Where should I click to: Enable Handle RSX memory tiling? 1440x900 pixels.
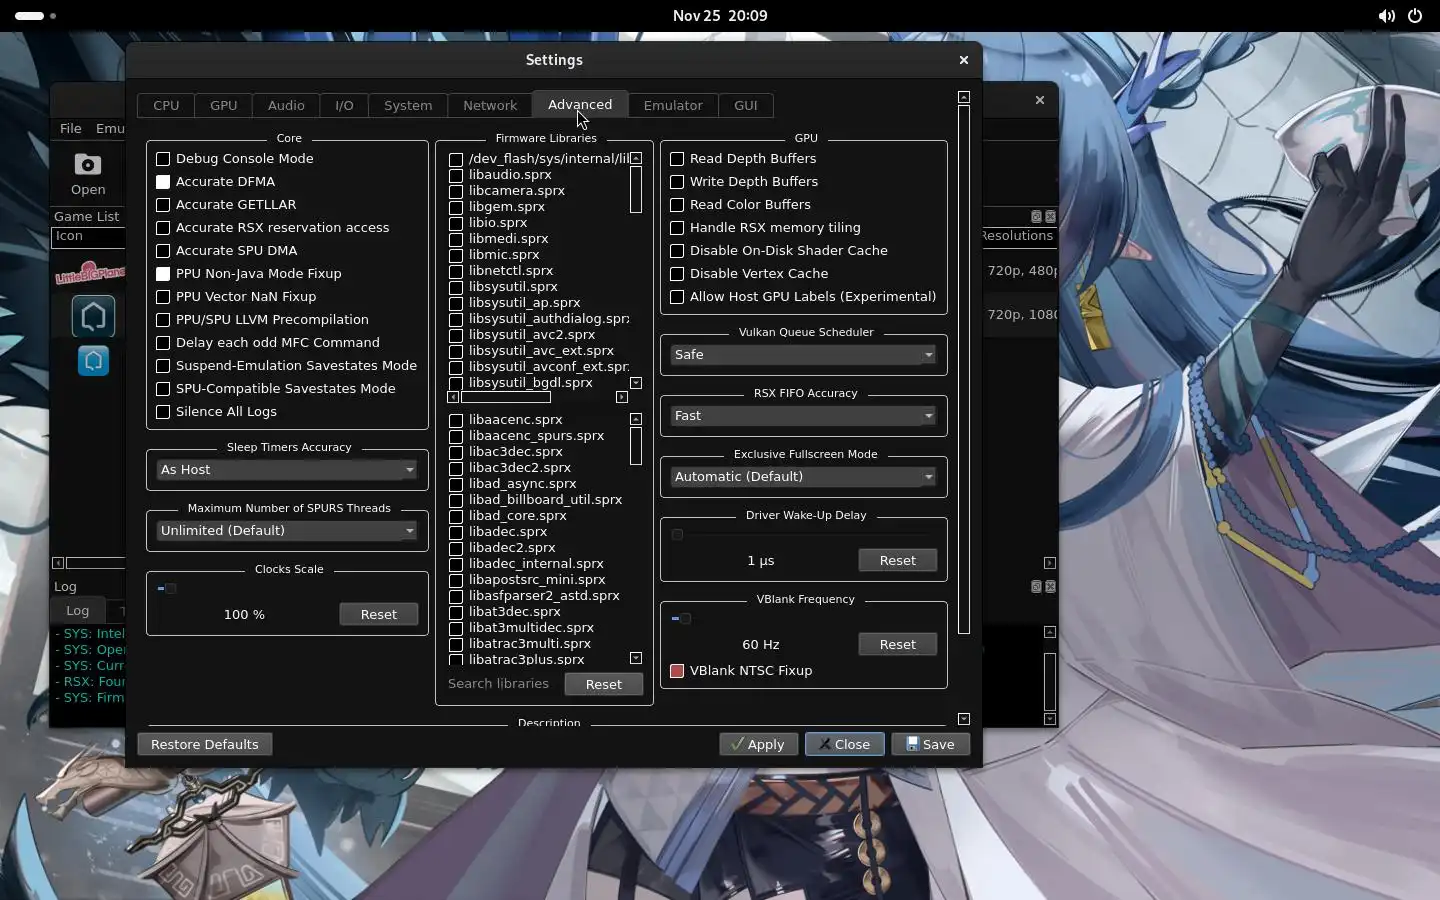tap(765, 228)
